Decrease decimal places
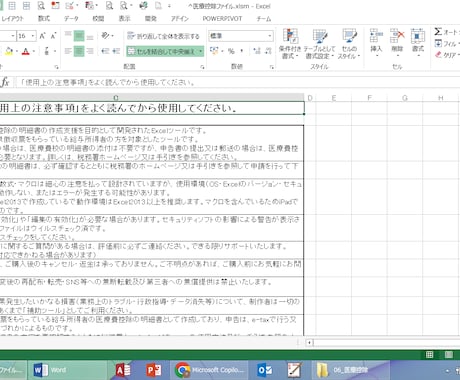This screenshot has width=460, height=380. [268, 51]
